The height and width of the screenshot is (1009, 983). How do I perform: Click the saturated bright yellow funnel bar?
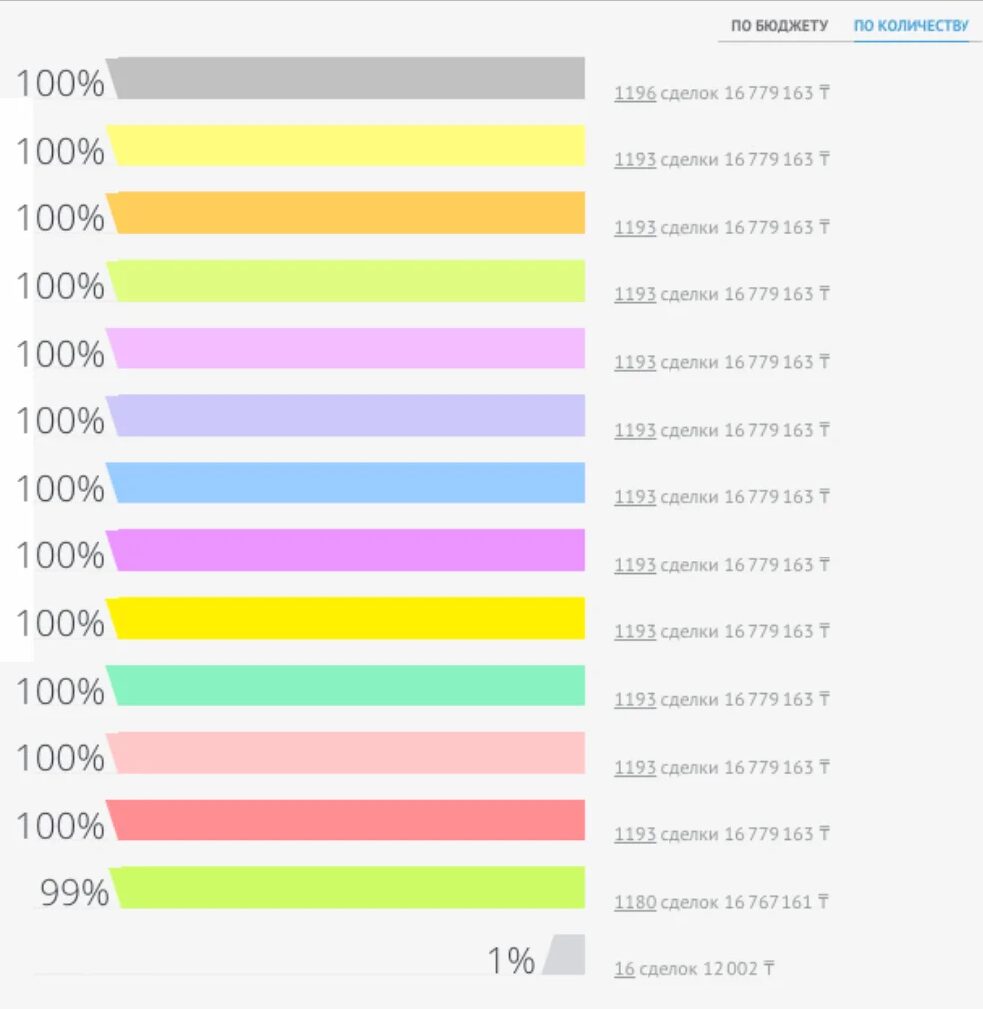[348, 618]
